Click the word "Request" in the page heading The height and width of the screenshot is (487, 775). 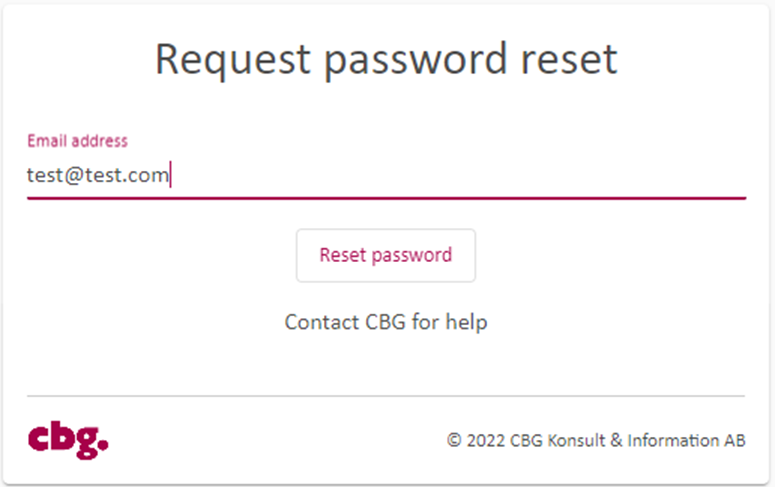click(x=233, y=61)
